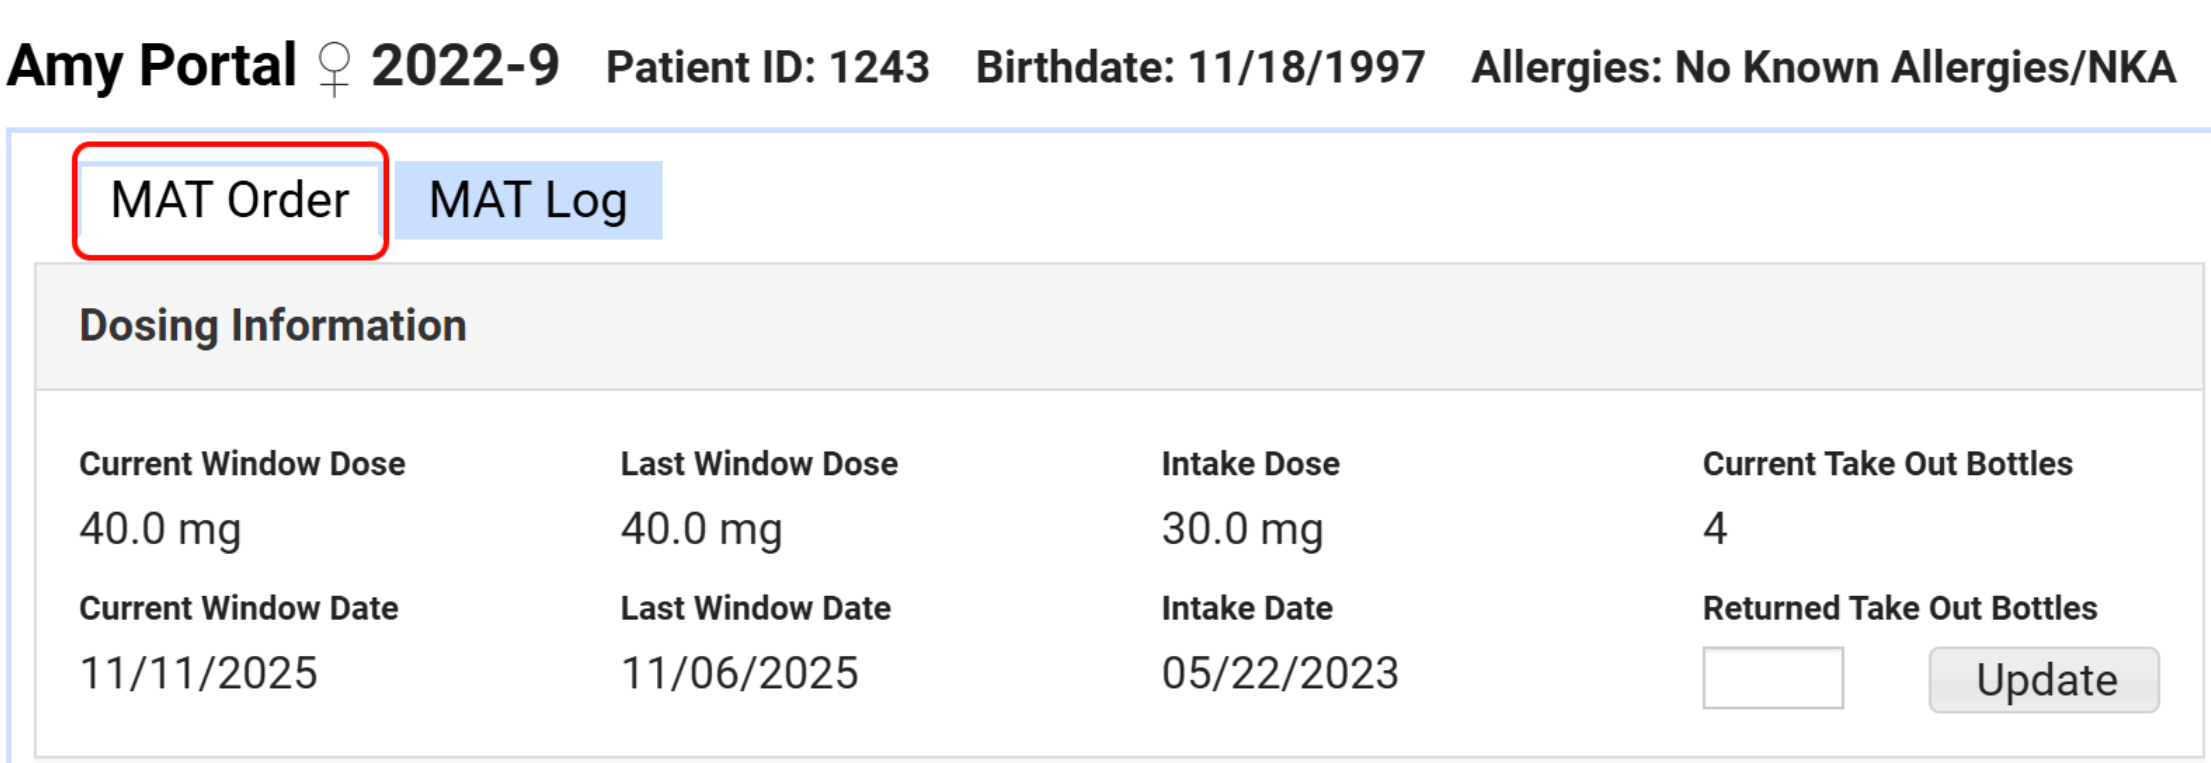Click the patient name Amy Portal
The width and height of the screenshot is (2211, 763).
(152, 66)
